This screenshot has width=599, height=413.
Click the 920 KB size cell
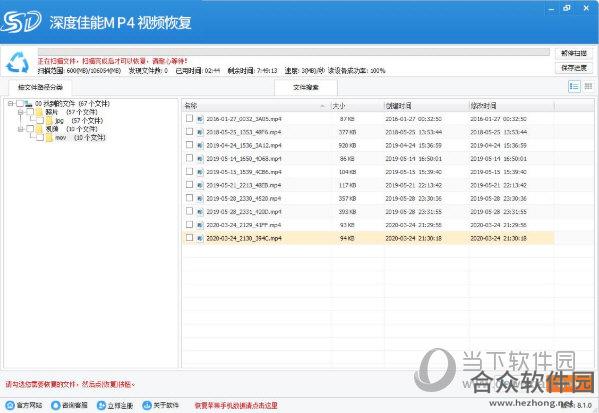coord(347,146)
